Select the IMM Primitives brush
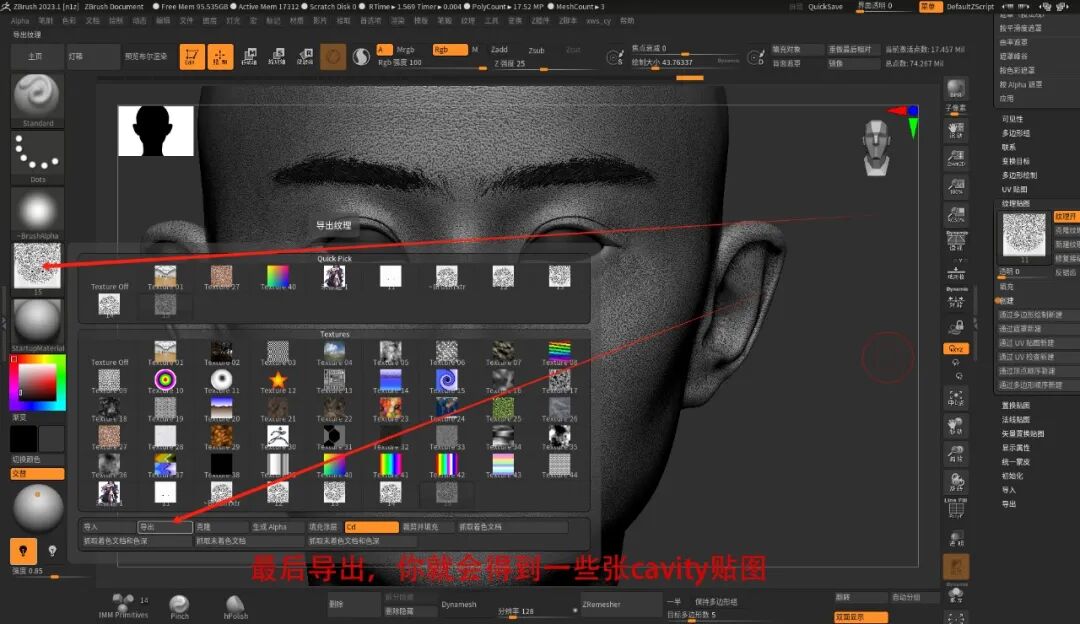This screenshot has height=624, width=1080. pos(125,603)
